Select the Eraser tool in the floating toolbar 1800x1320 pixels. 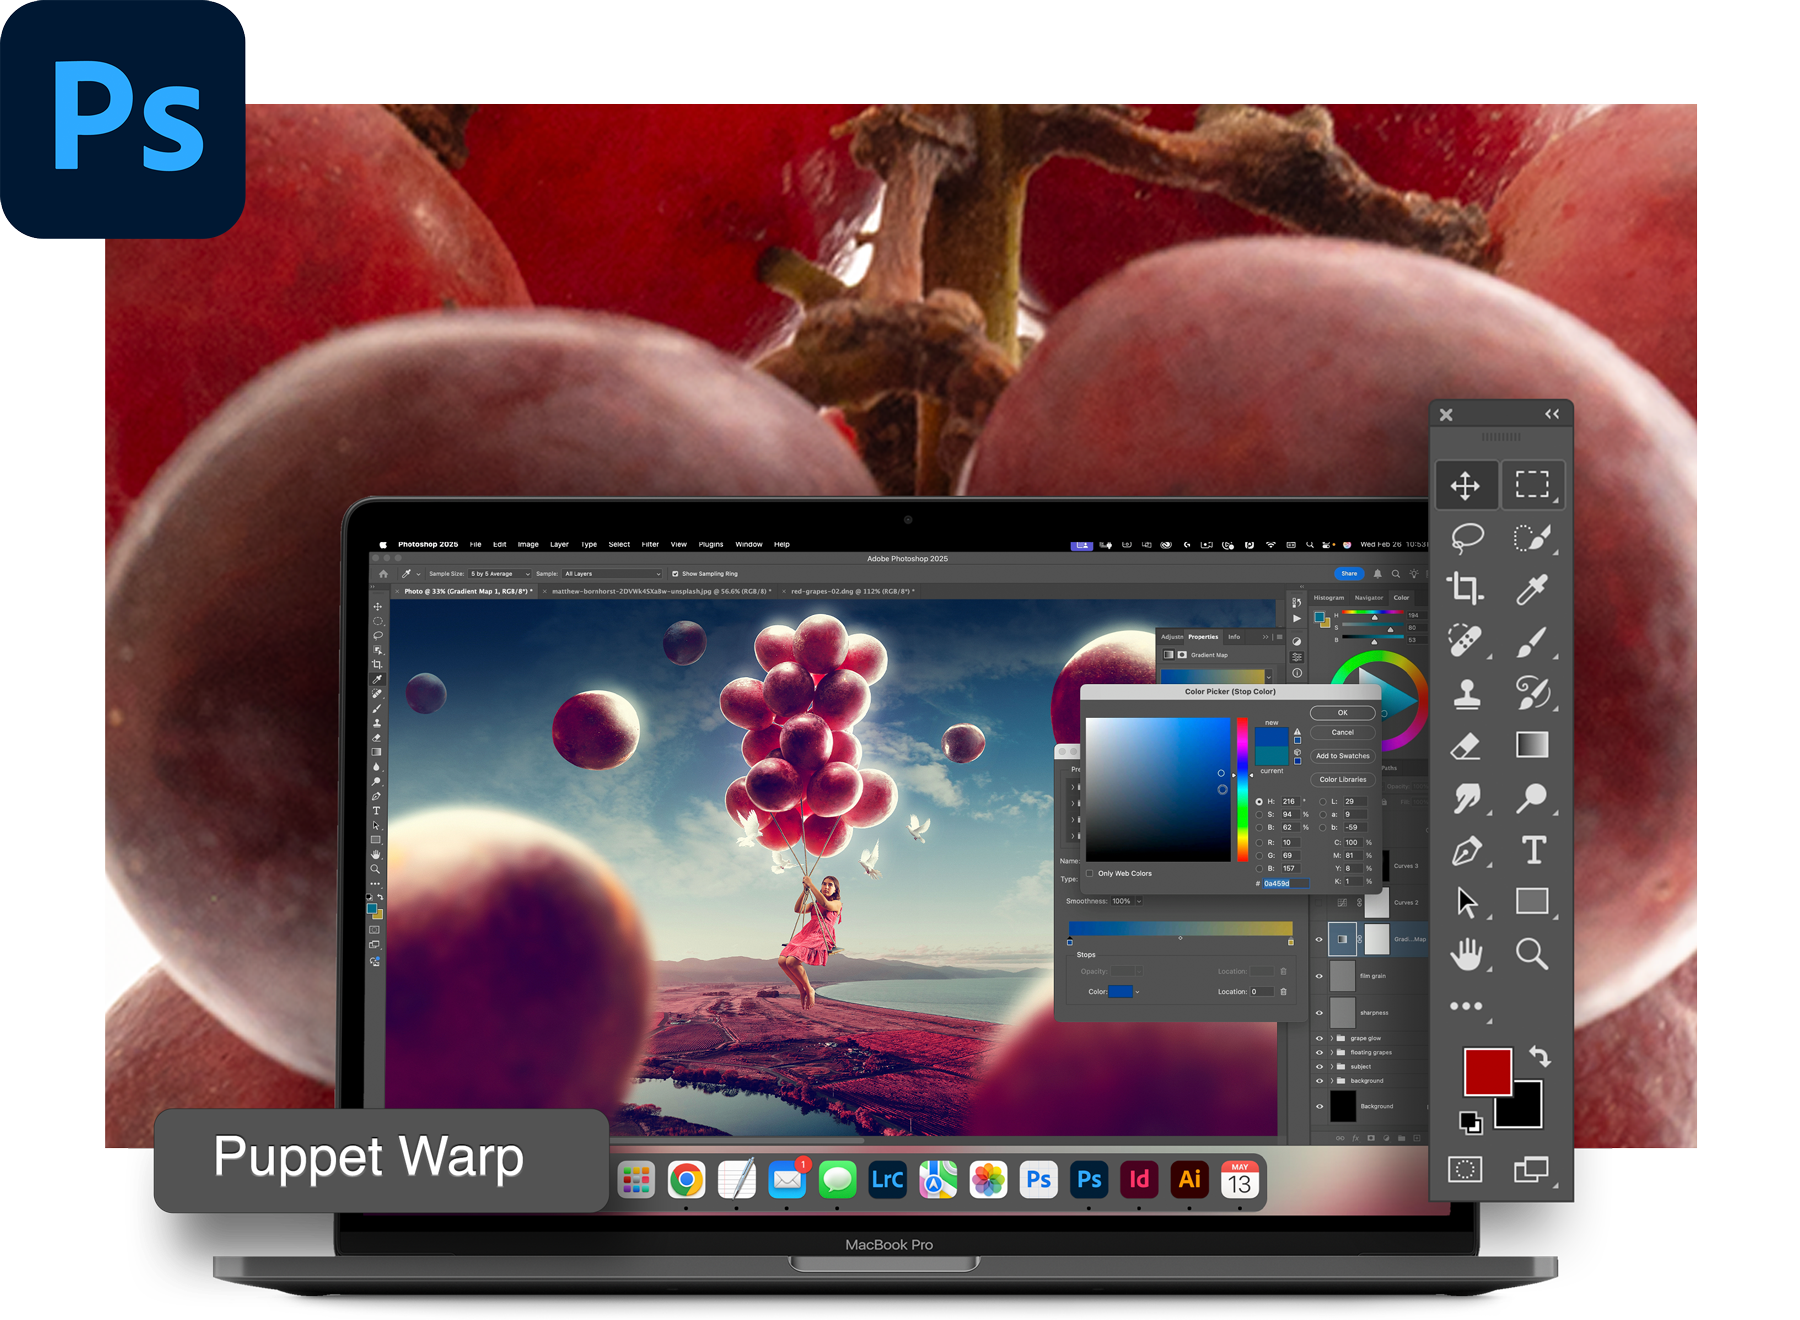[x=1466, y=746]
